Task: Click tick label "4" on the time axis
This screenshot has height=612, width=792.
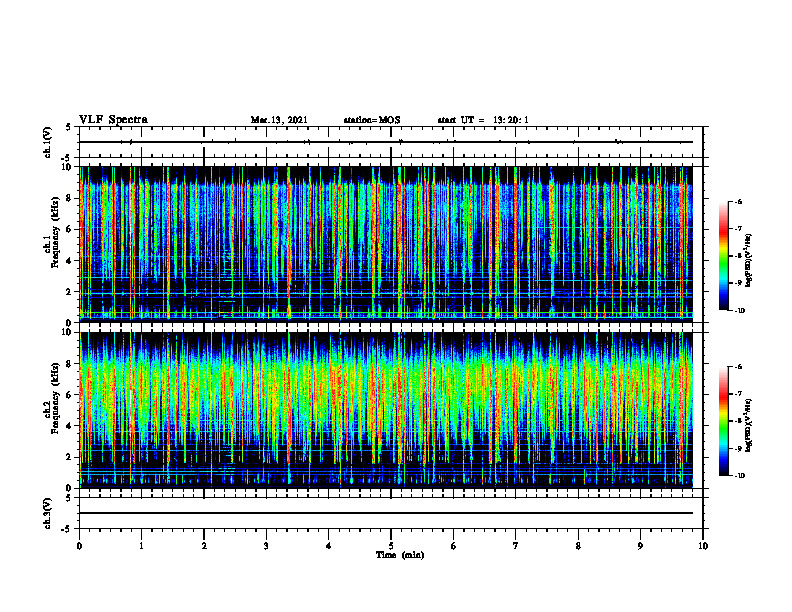Action: 329,546
